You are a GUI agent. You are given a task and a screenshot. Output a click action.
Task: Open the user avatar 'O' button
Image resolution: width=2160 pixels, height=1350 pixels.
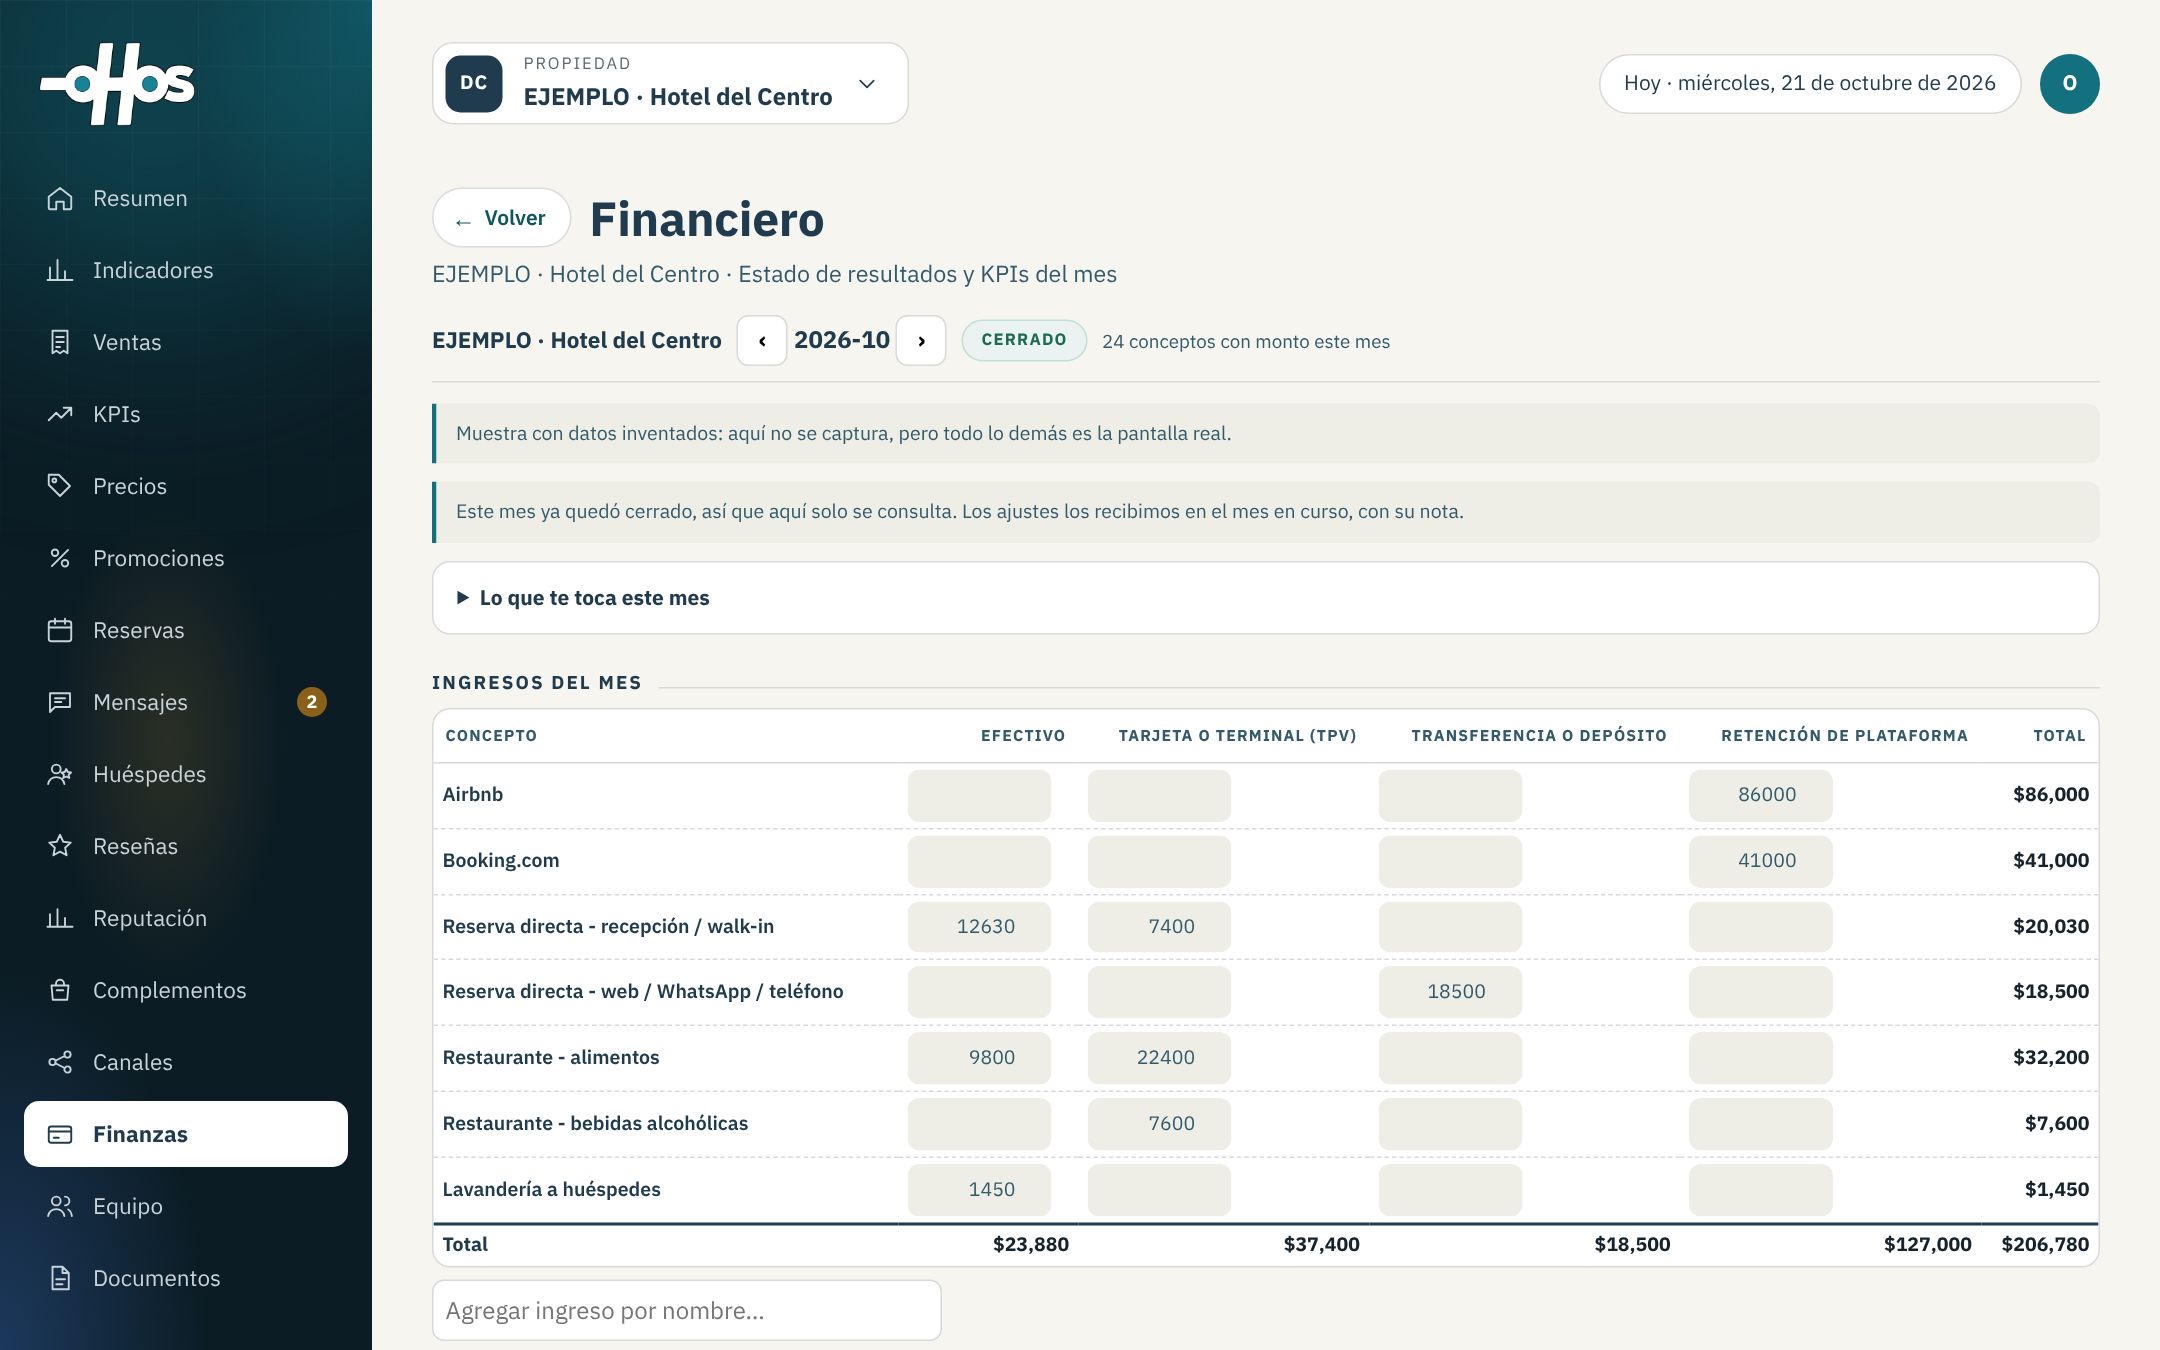[x=2069, y=84]
